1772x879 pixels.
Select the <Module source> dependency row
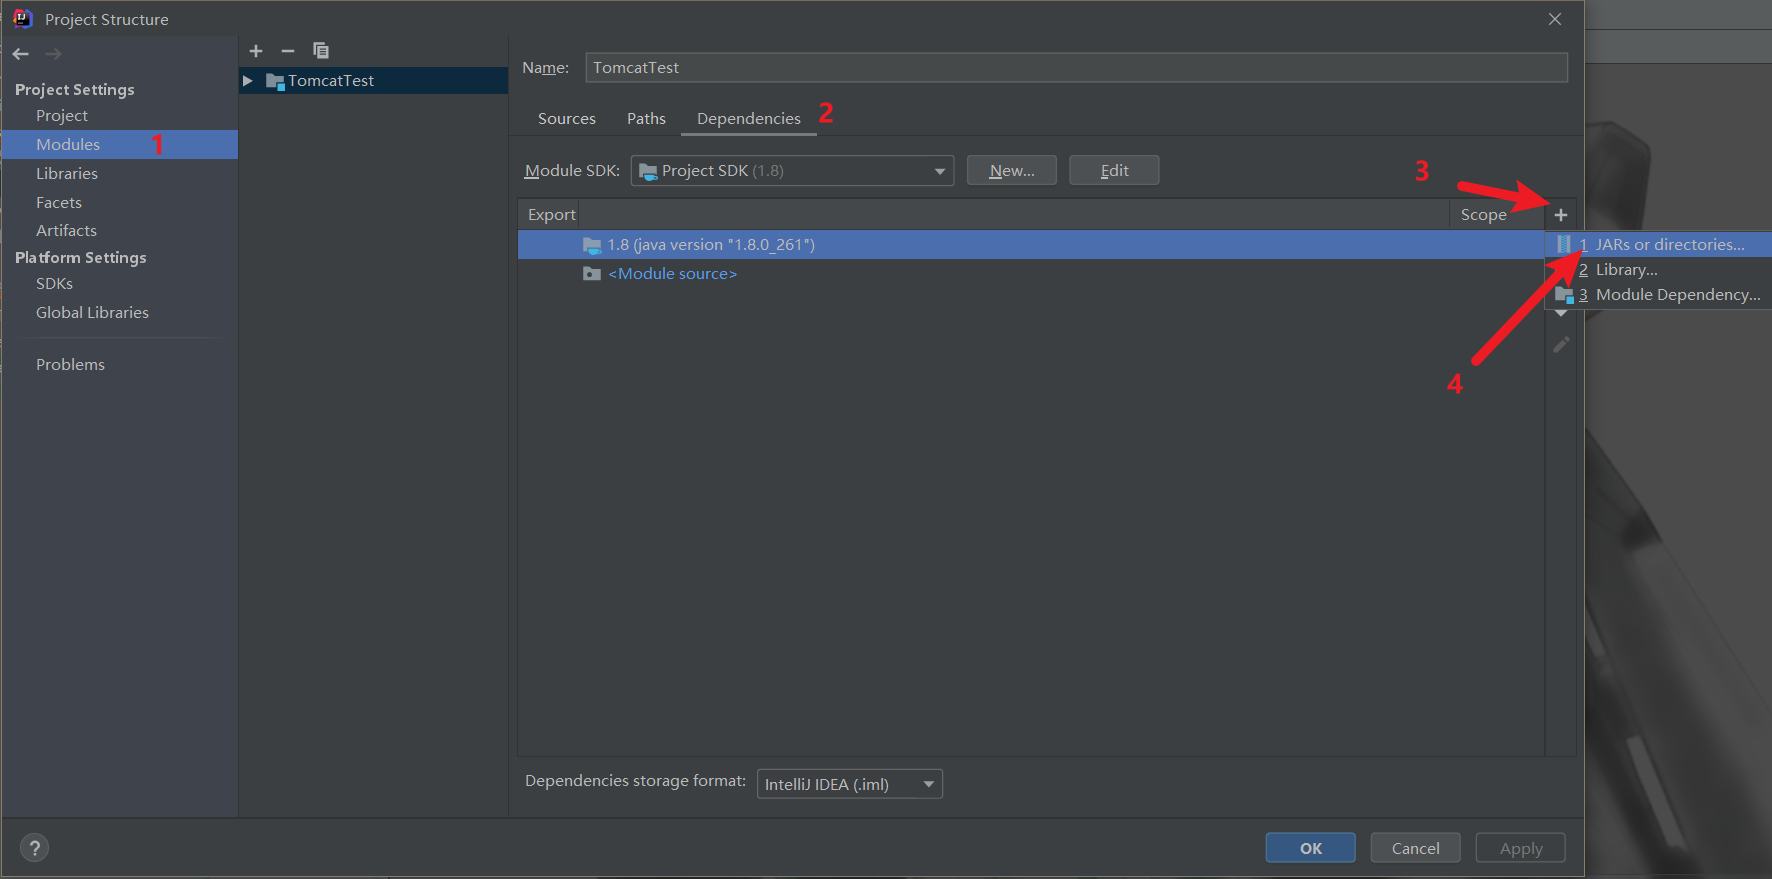[1031, 274]
